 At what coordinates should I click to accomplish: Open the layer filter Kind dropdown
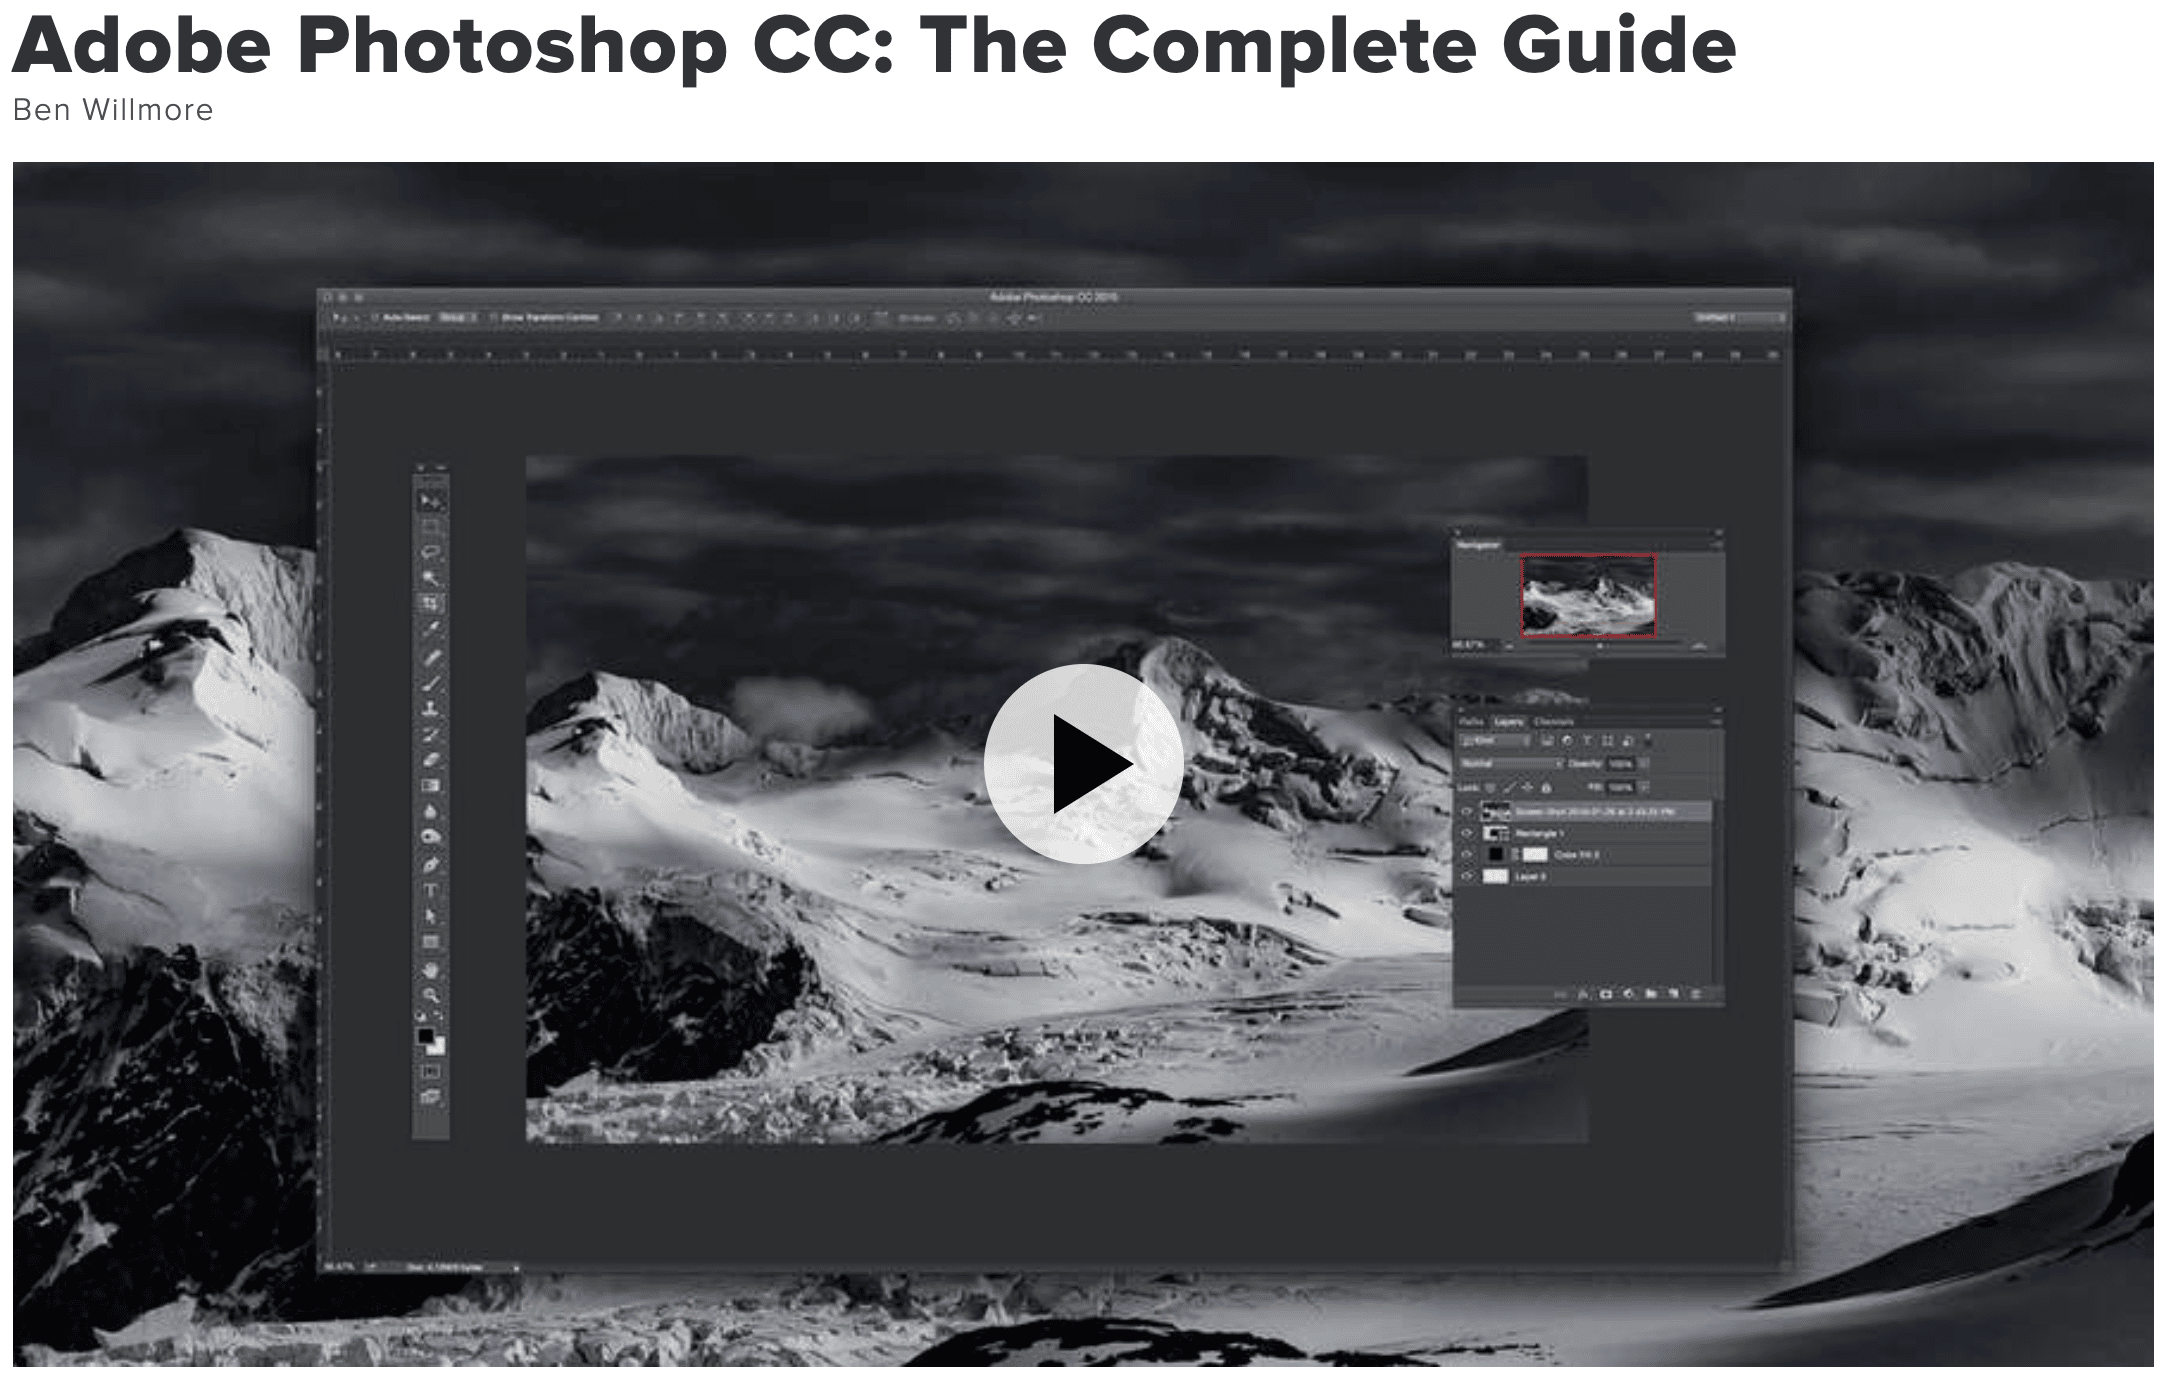(1495, 740)
